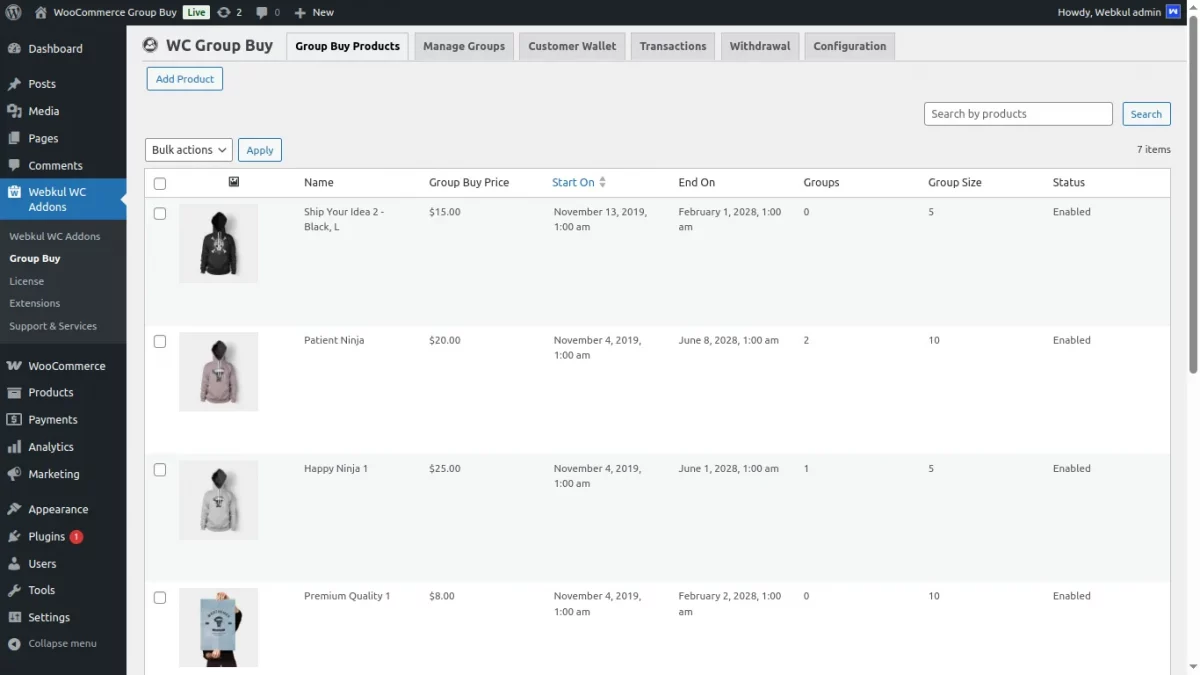Click the Search button next to the search box
Image resolution: width=1200 pixels, height=675 pixels.
pos(1146,114)
